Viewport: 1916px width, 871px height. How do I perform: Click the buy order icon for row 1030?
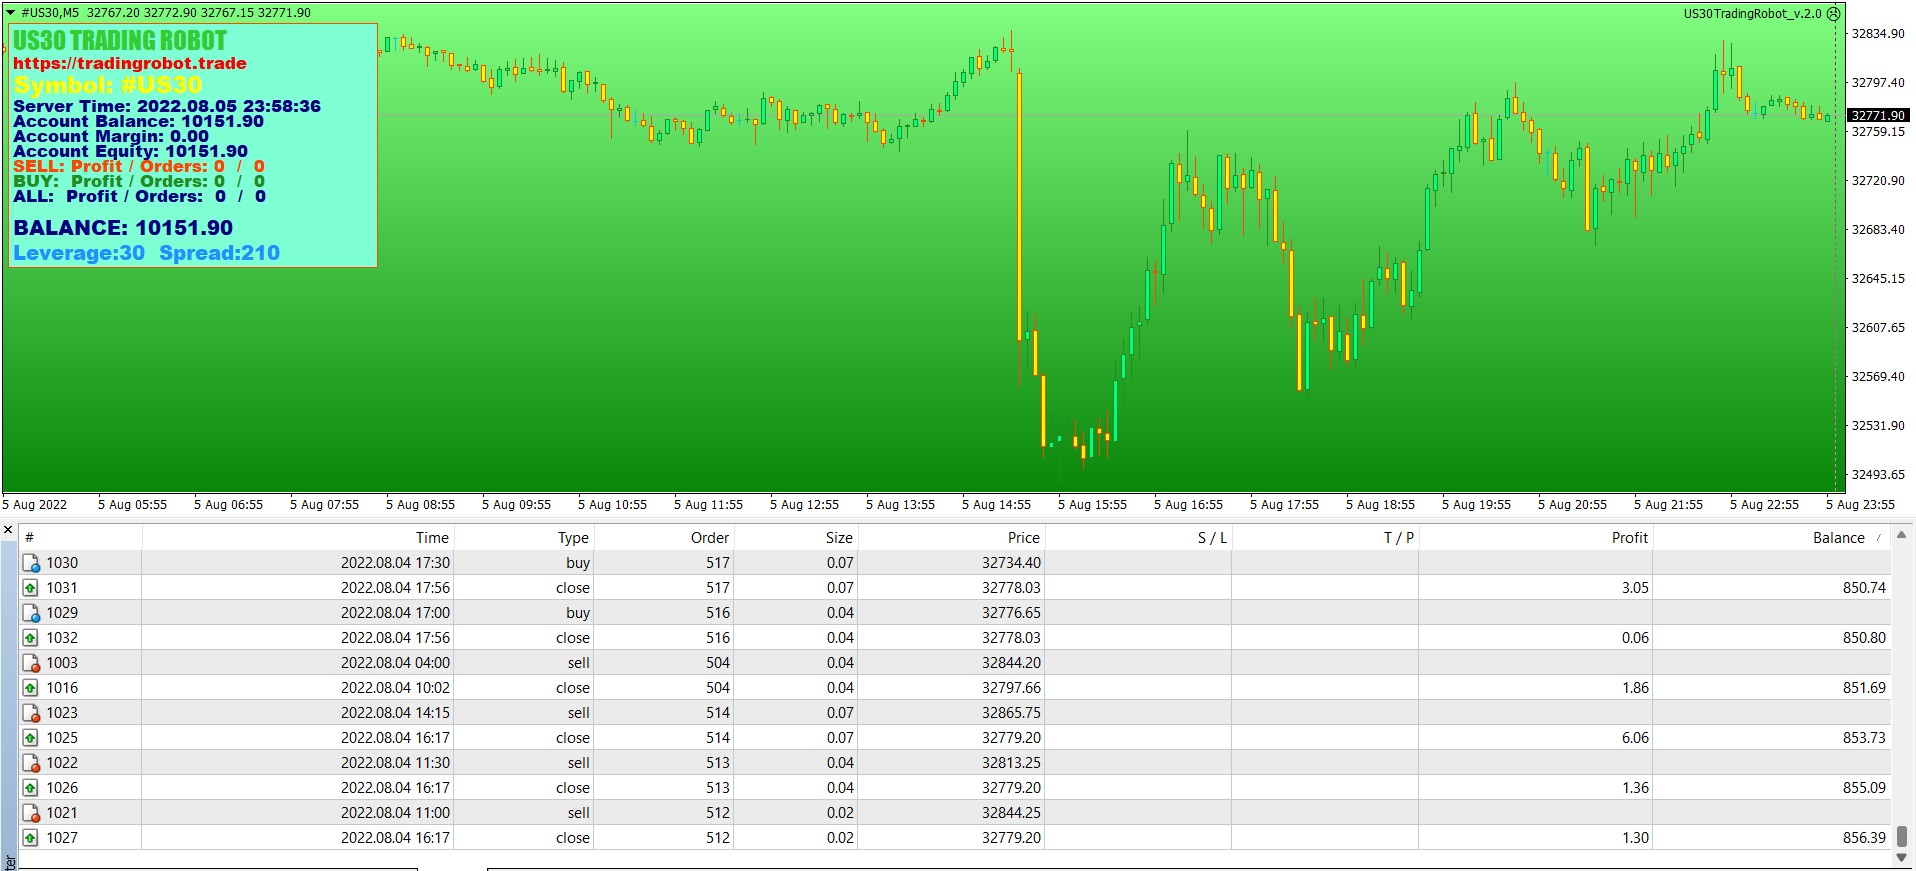click(x=30, y=563)
